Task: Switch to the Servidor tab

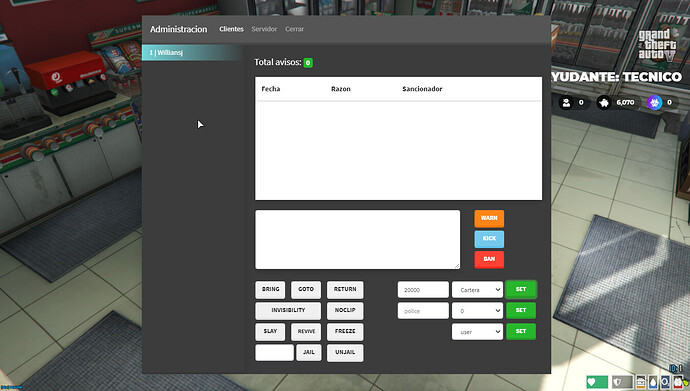Action: click(x=264, y=29)
